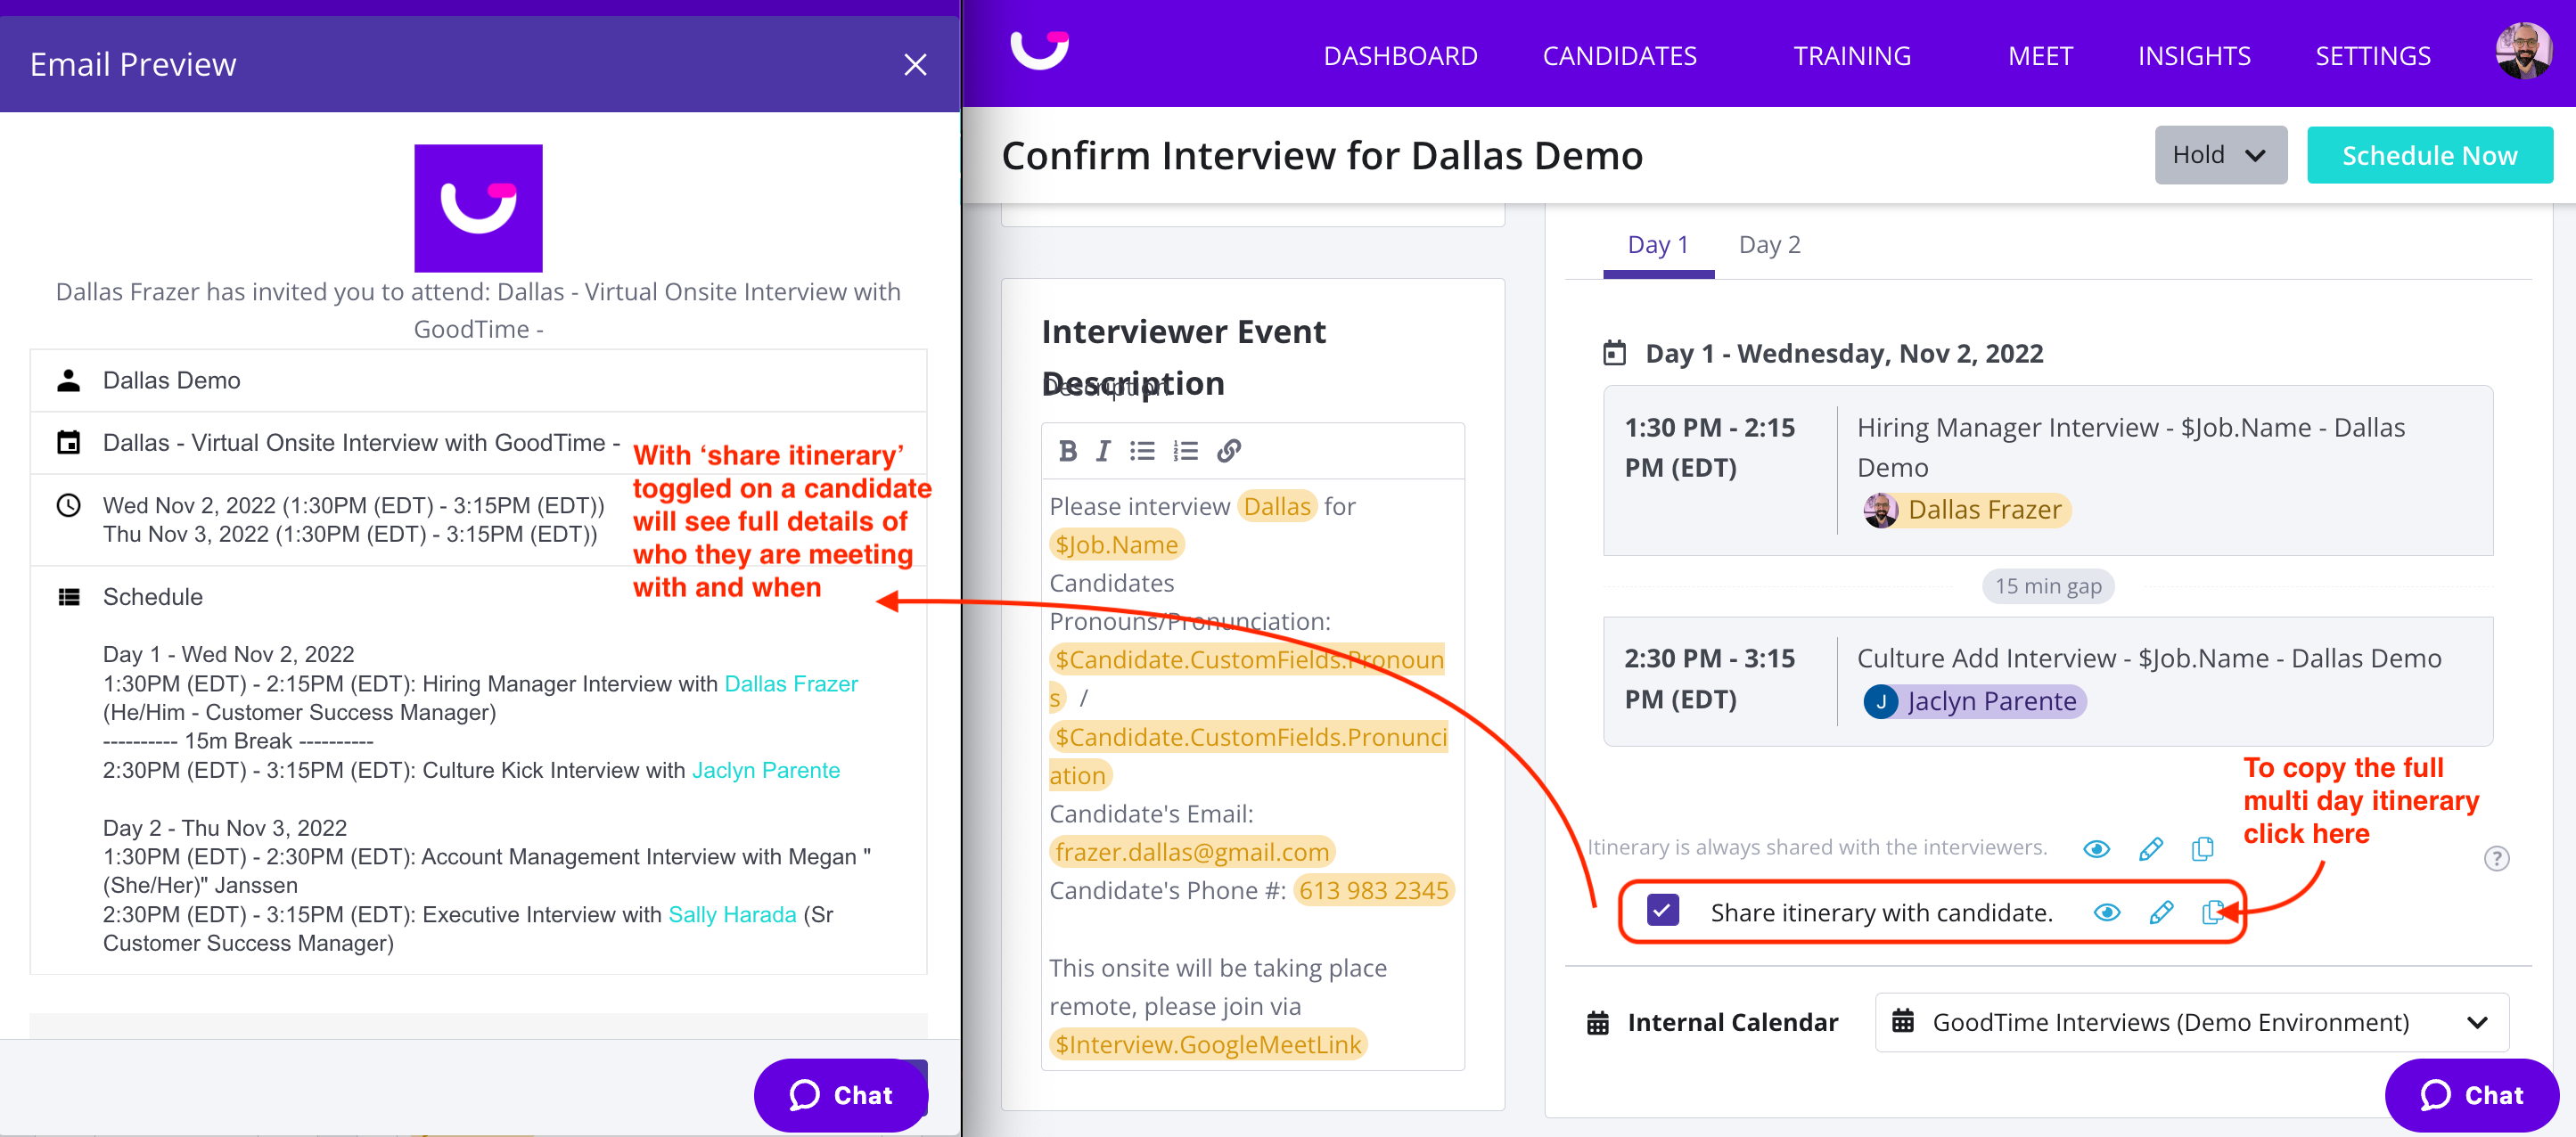Screen dimensions: 2576x1137
Task: Expand the Internal Calendar dropdown
Action: [2191, 1022]
